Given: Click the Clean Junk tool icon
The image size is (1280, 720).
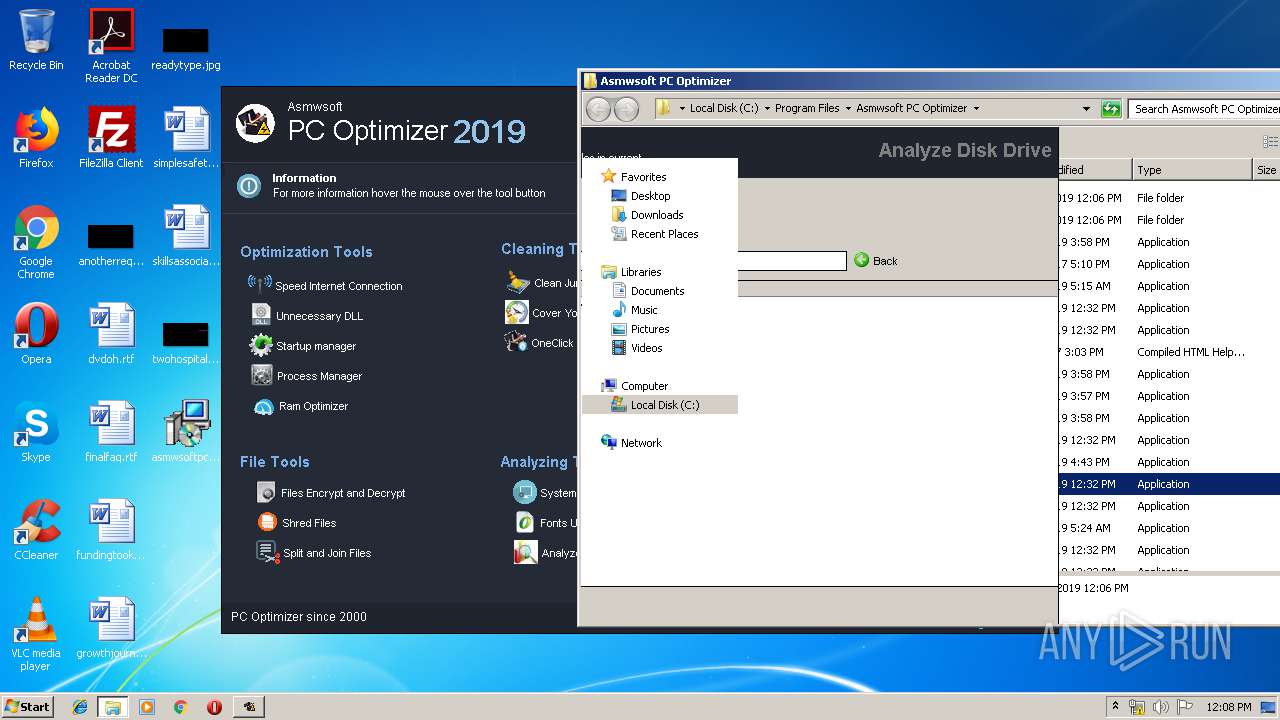Looking at the screenshot, I should pyautogui.click(x=517, y=282).
